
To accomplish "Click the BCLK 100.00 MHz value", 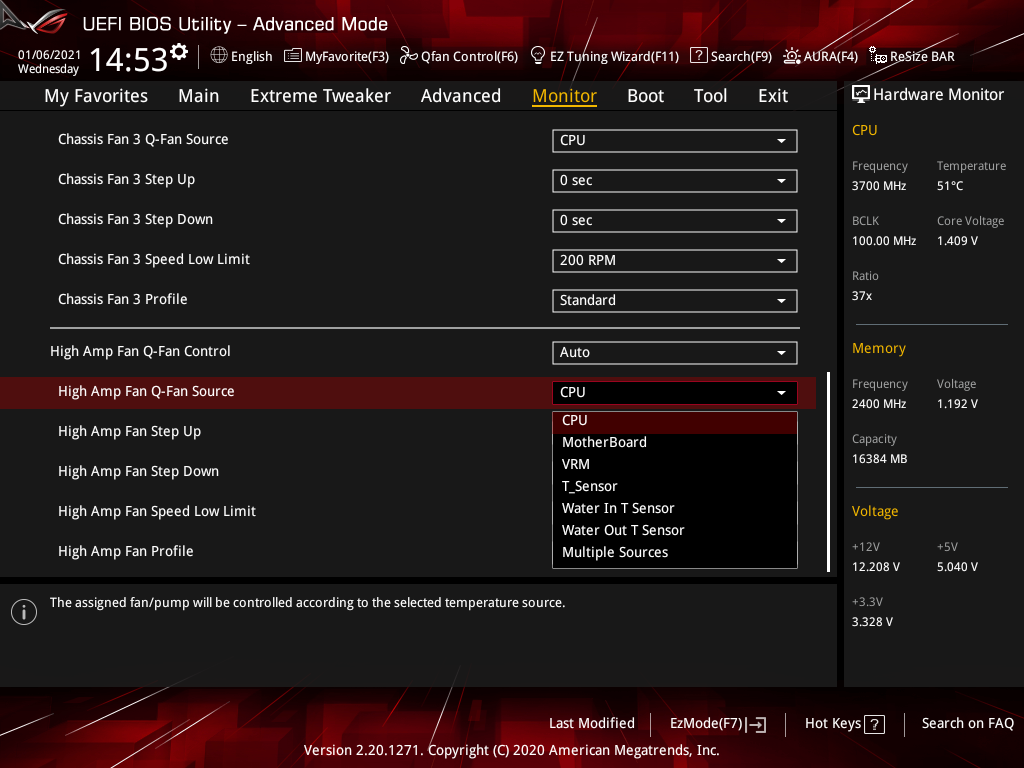I will (884, 241).
